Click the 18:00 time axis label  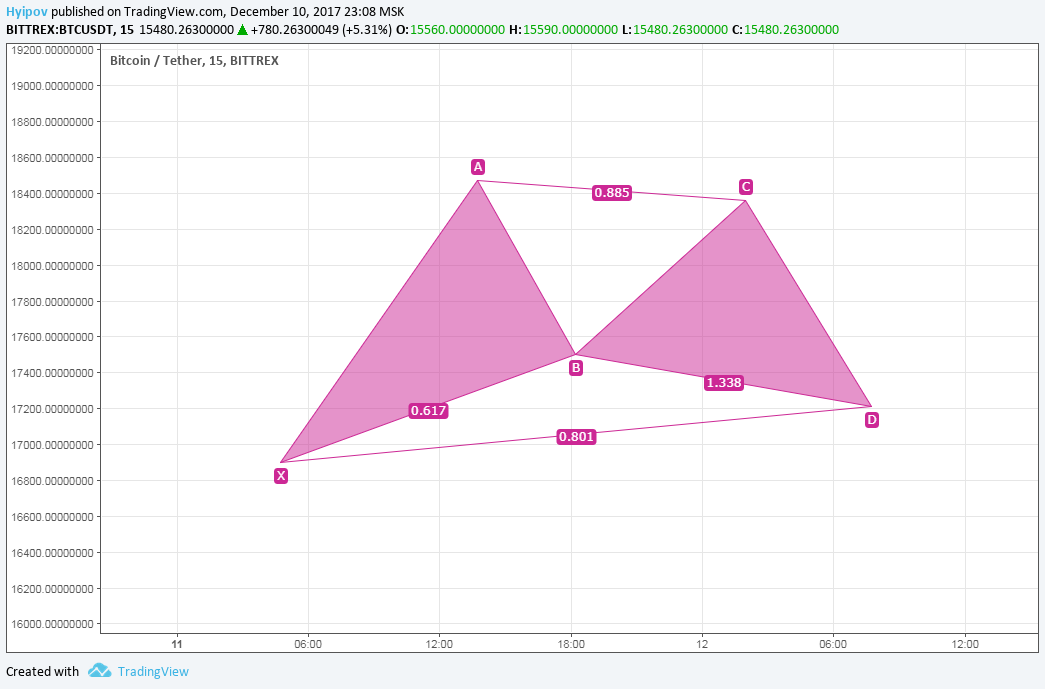point(571,644)
